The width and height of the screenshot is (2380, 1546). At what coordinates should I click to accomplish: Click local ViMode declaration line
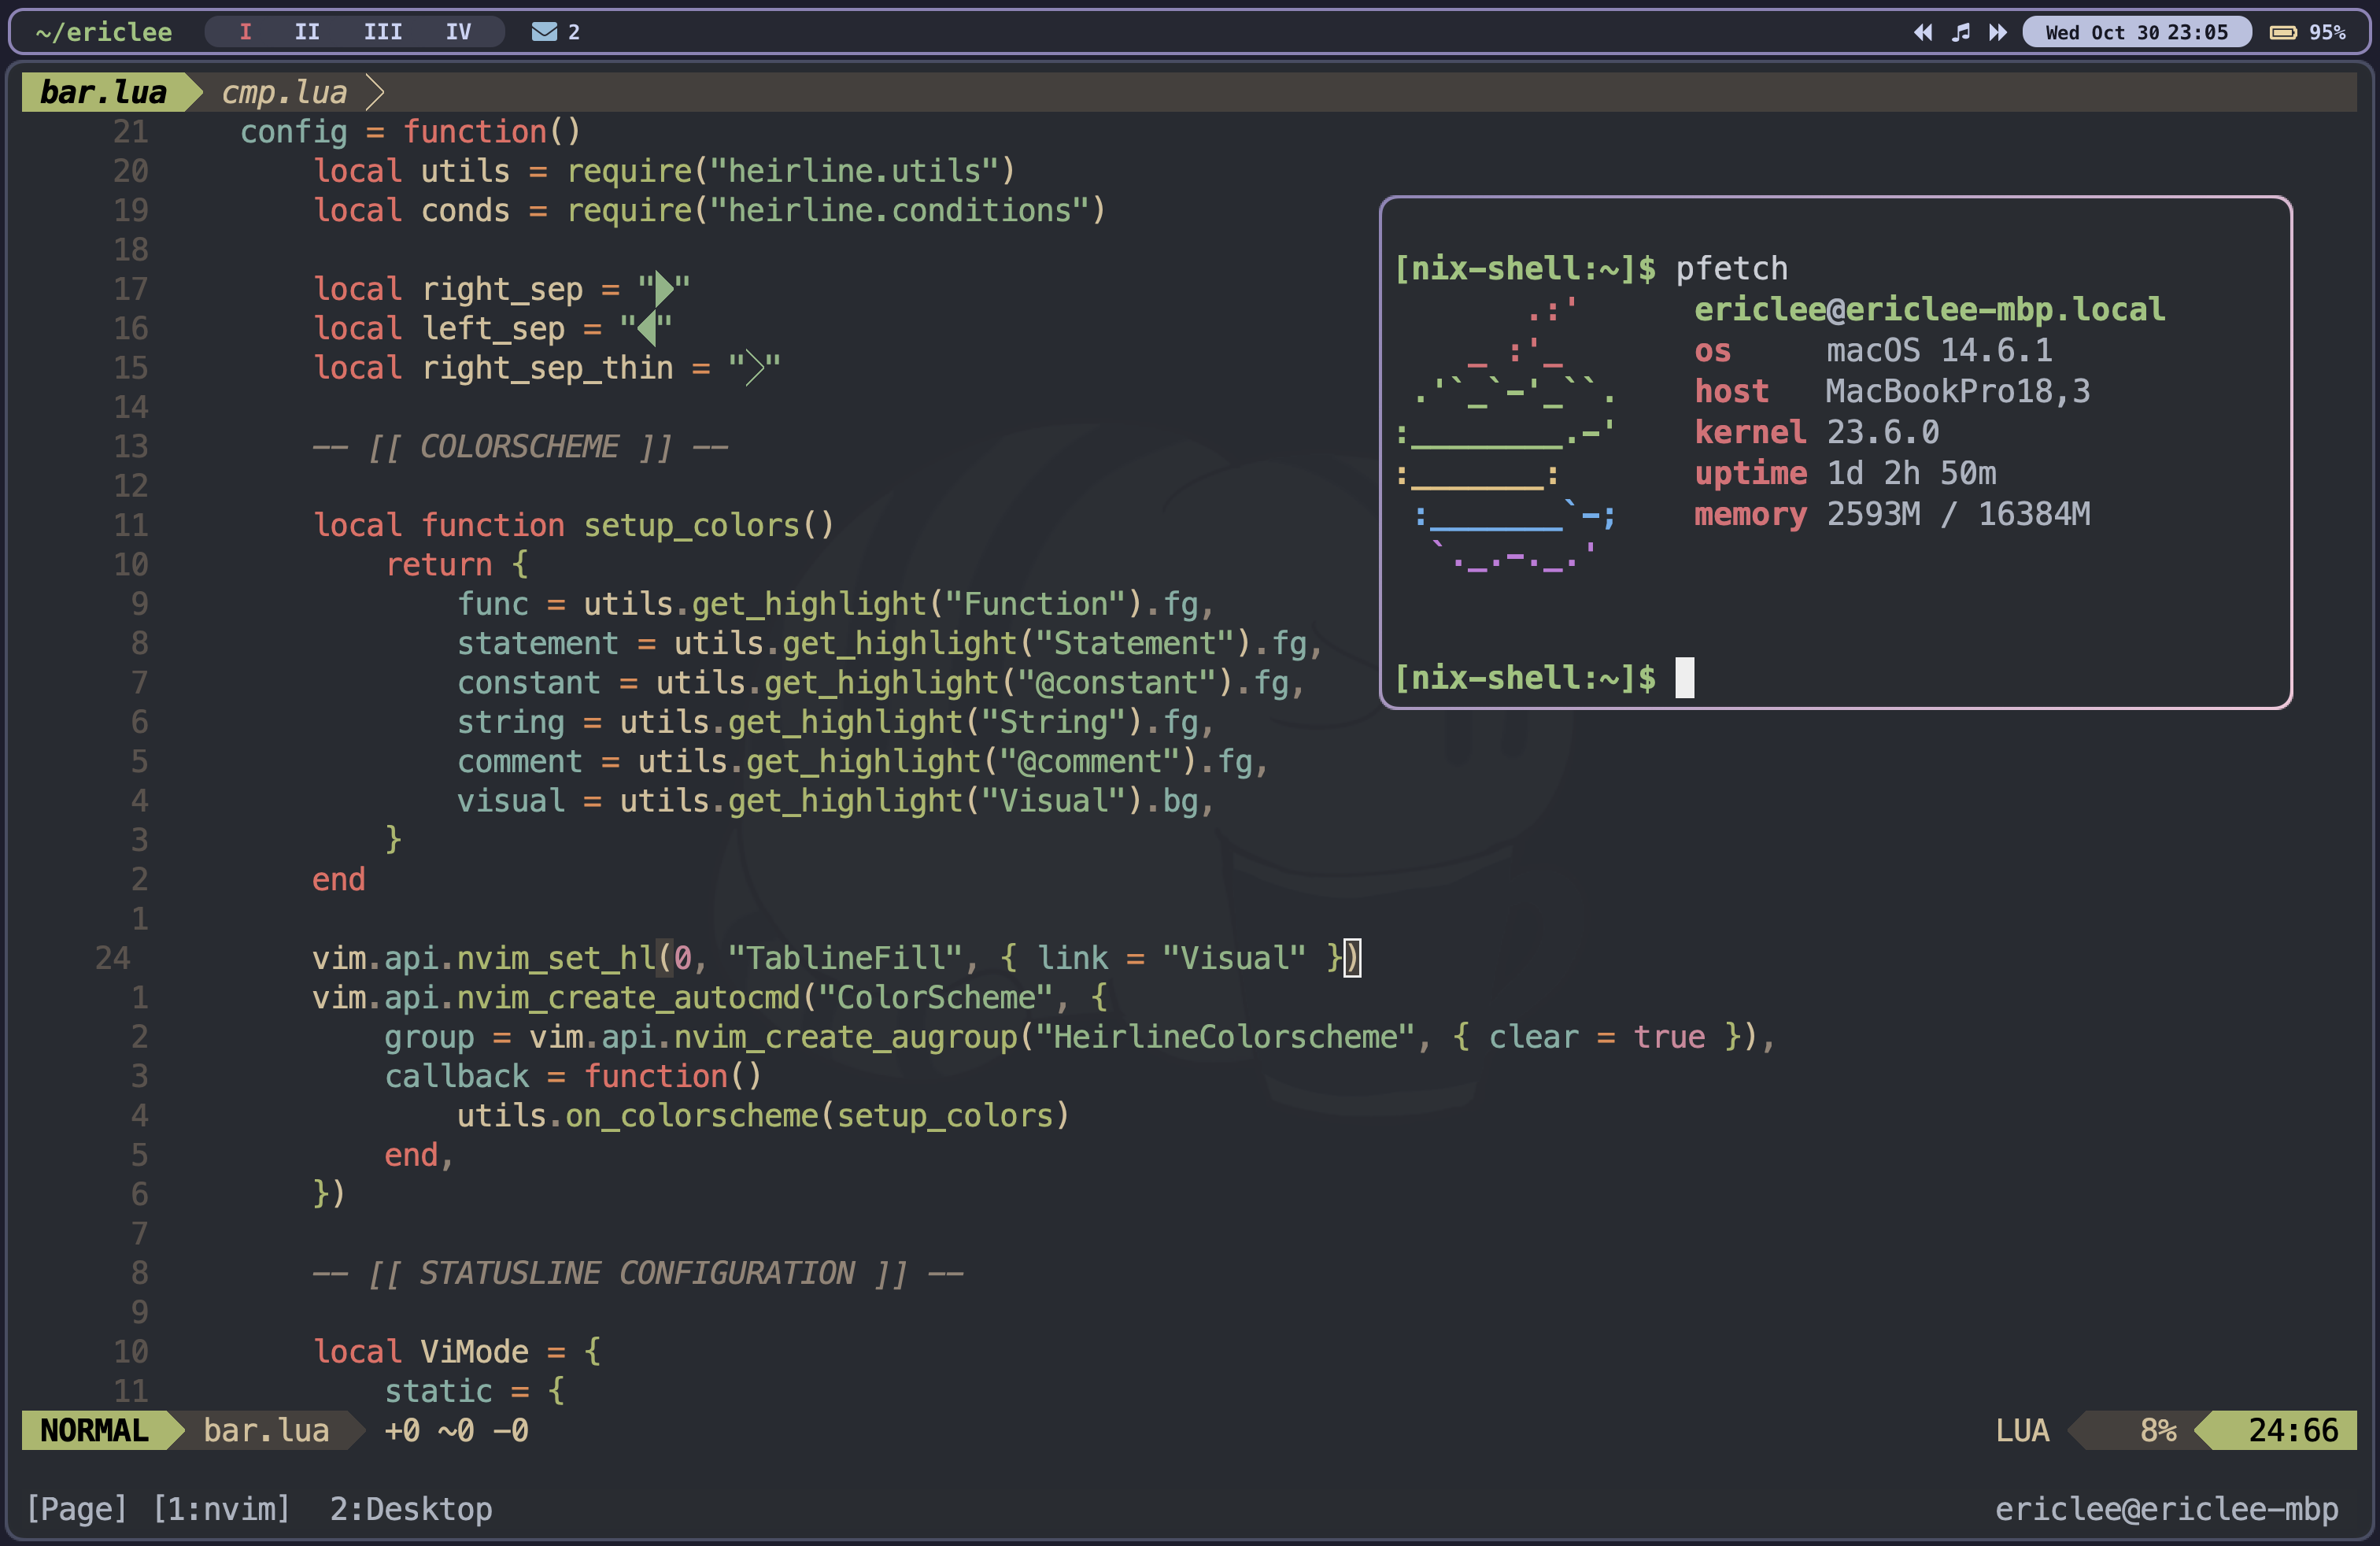457,1352
